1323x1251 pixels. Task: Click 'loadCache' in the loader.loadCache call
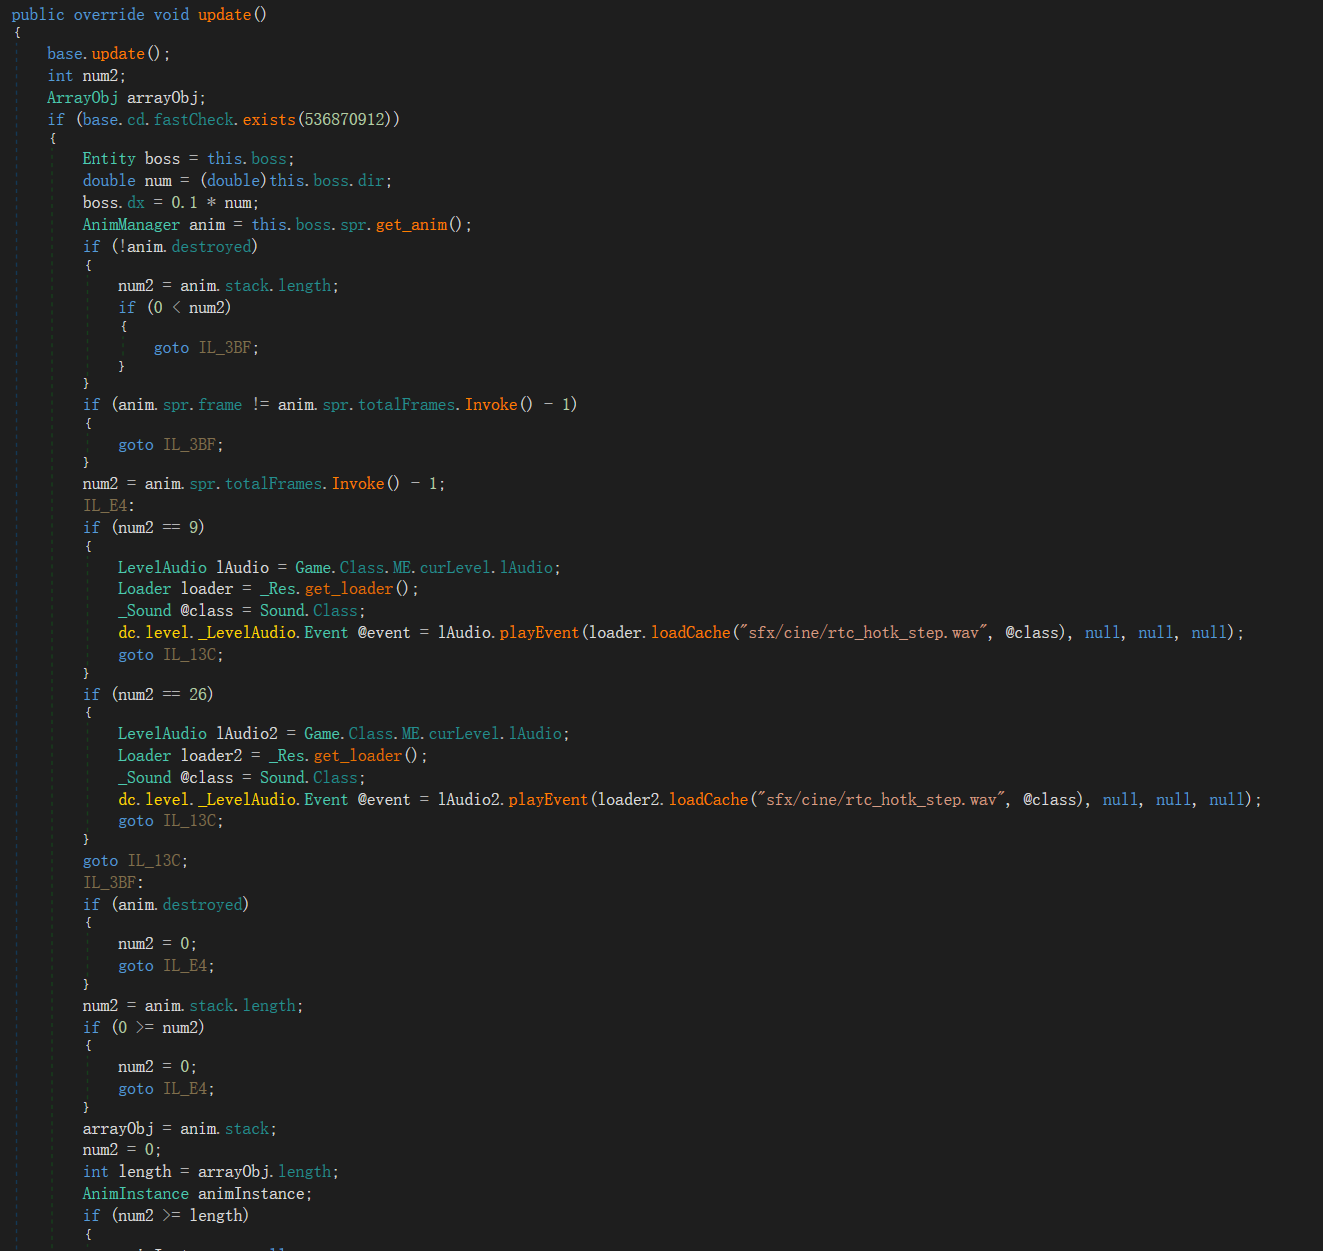click(691, 633)
